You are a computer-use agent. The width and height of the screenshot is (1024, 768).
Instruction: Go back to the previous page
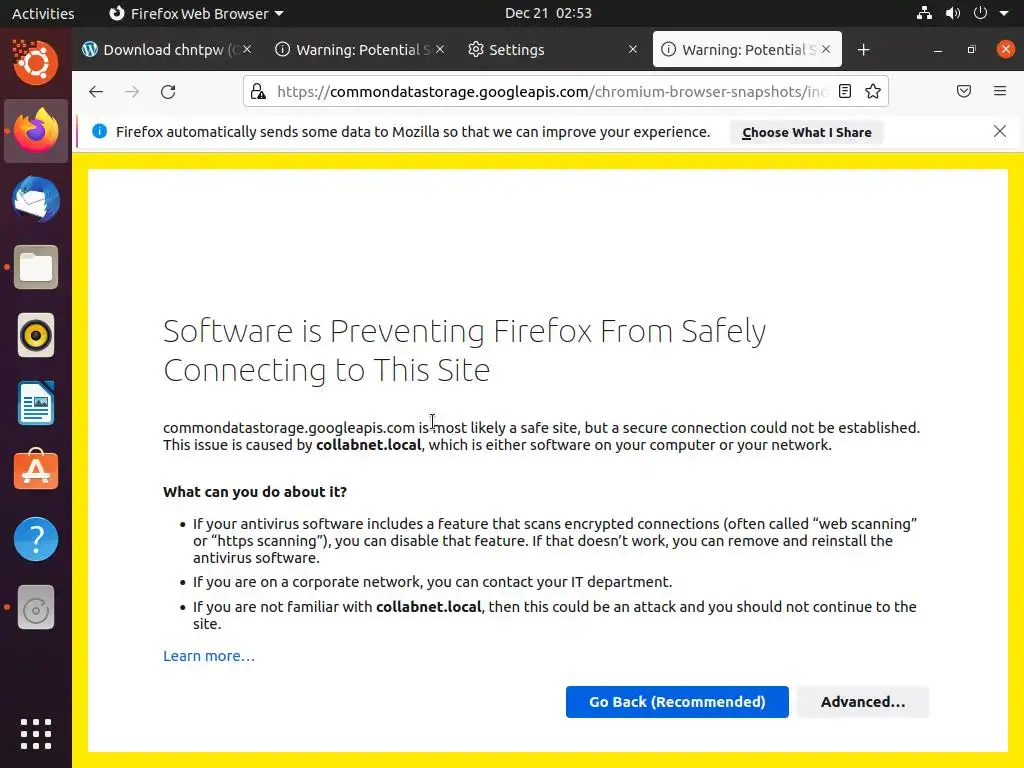(96, 92)
